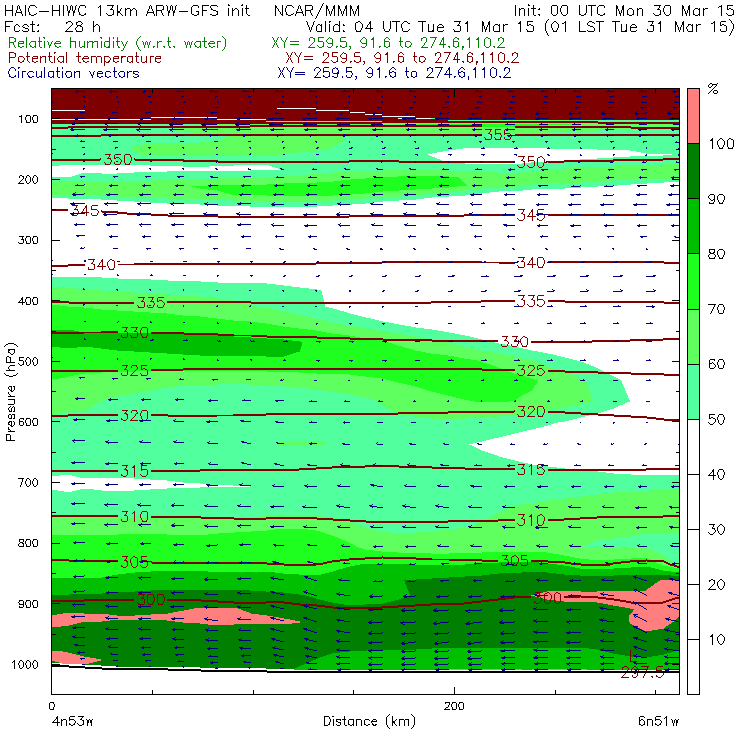Click the '800' tick on the pressure axis
This screenshot has width=740, height=740.
(x=28, y=543)
